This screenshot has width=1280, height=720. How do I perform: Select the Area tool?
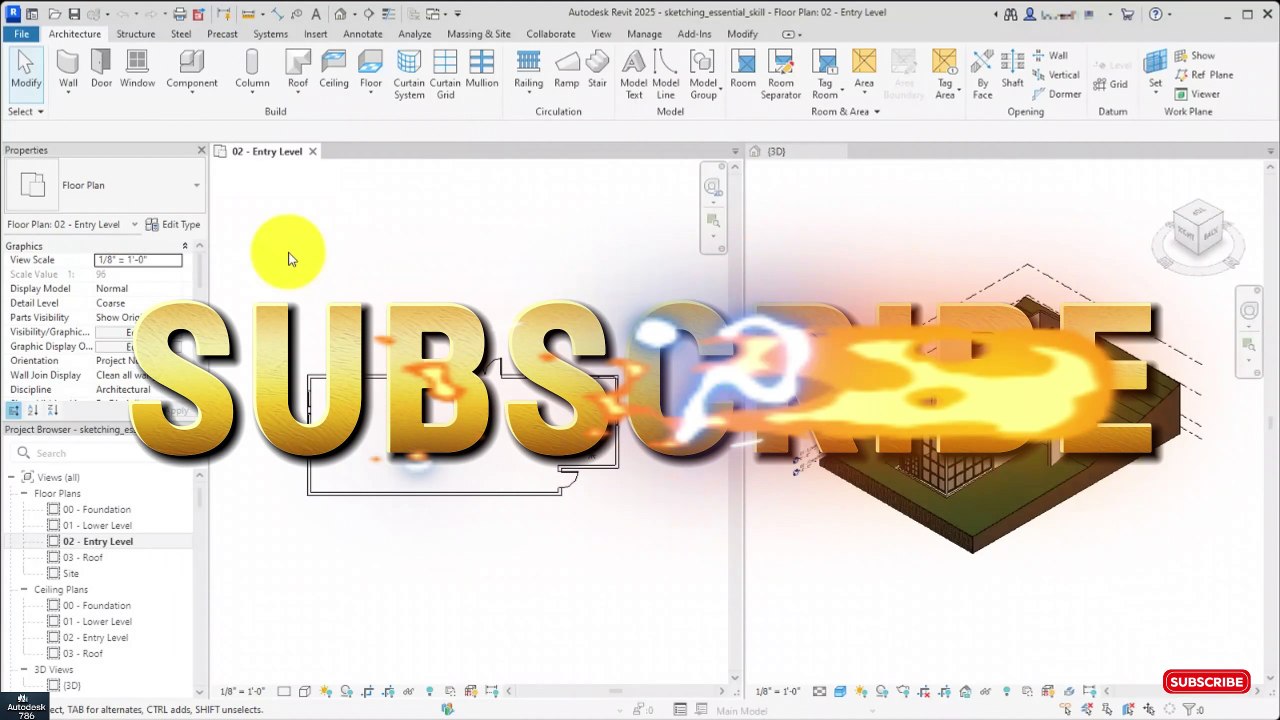pyautogui.click(x=864, y=70)
